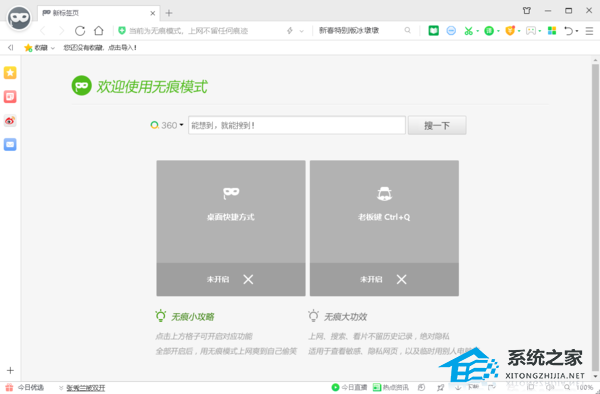Open yellow star favorites in sidebar
The image size is (600, 394).
(10, 73)
